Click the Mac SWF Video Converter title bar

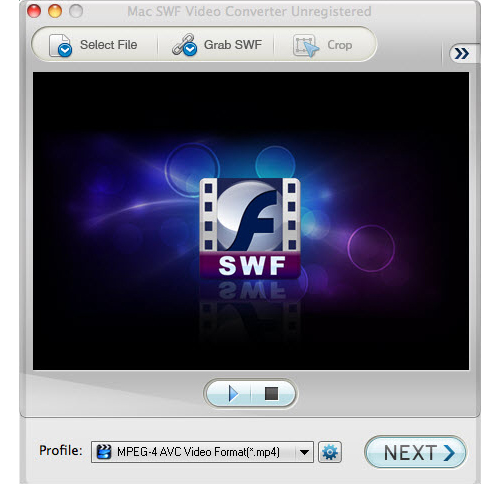[x=249, y=11]
